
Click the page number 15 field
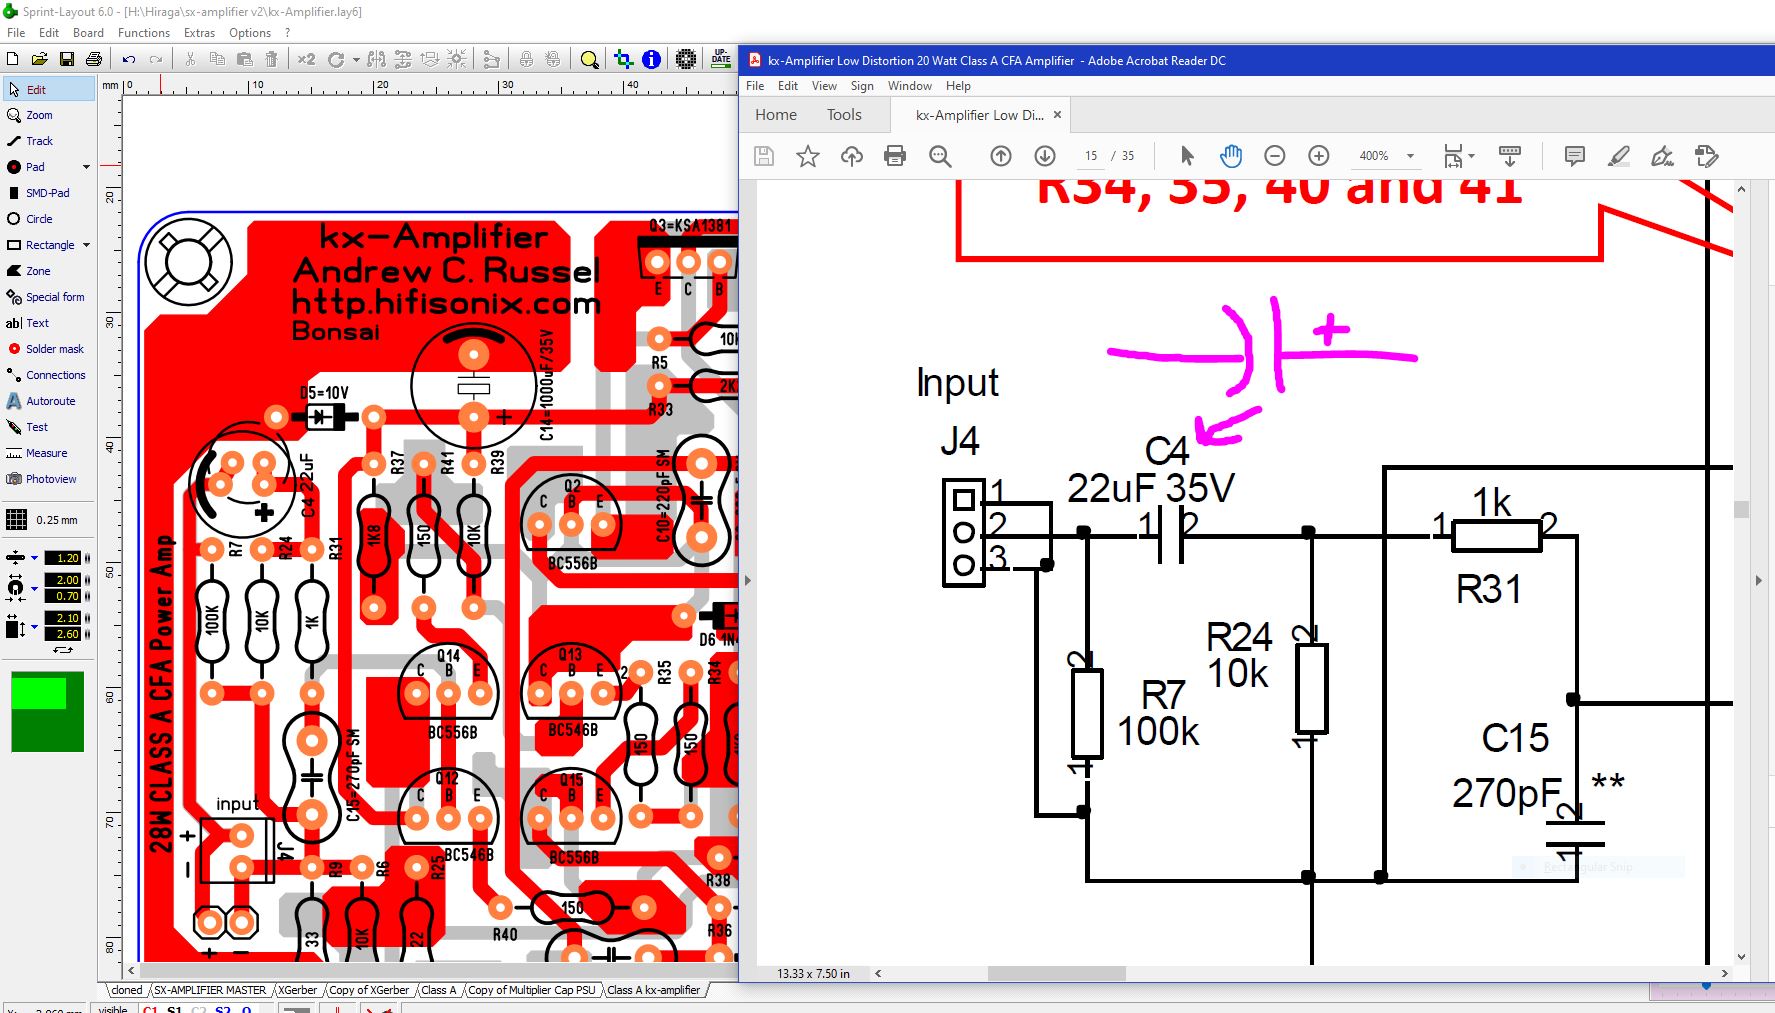1091,156
